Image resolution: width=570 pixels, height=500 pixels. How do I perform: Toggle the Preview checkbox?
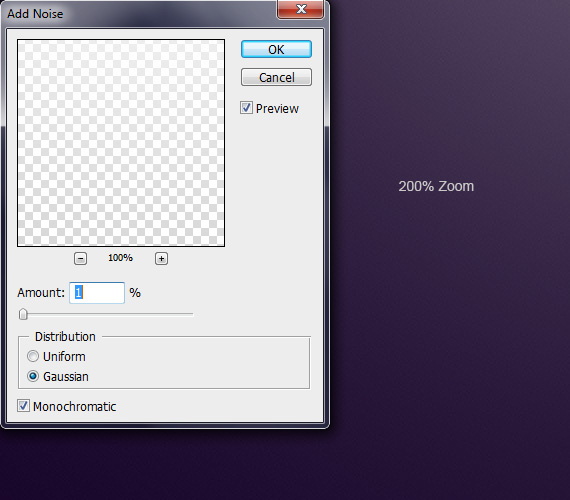click(x=246, y=108)
